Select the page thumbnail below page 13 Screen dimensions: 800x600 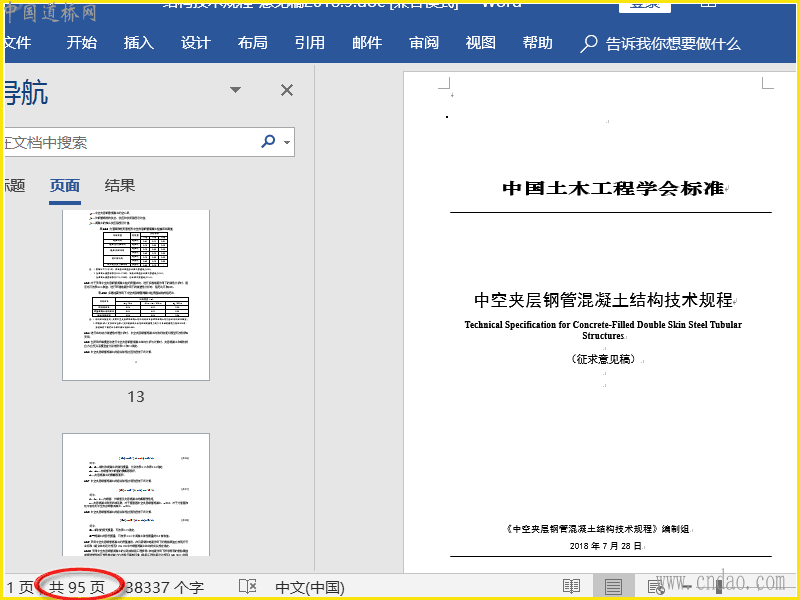136,495
